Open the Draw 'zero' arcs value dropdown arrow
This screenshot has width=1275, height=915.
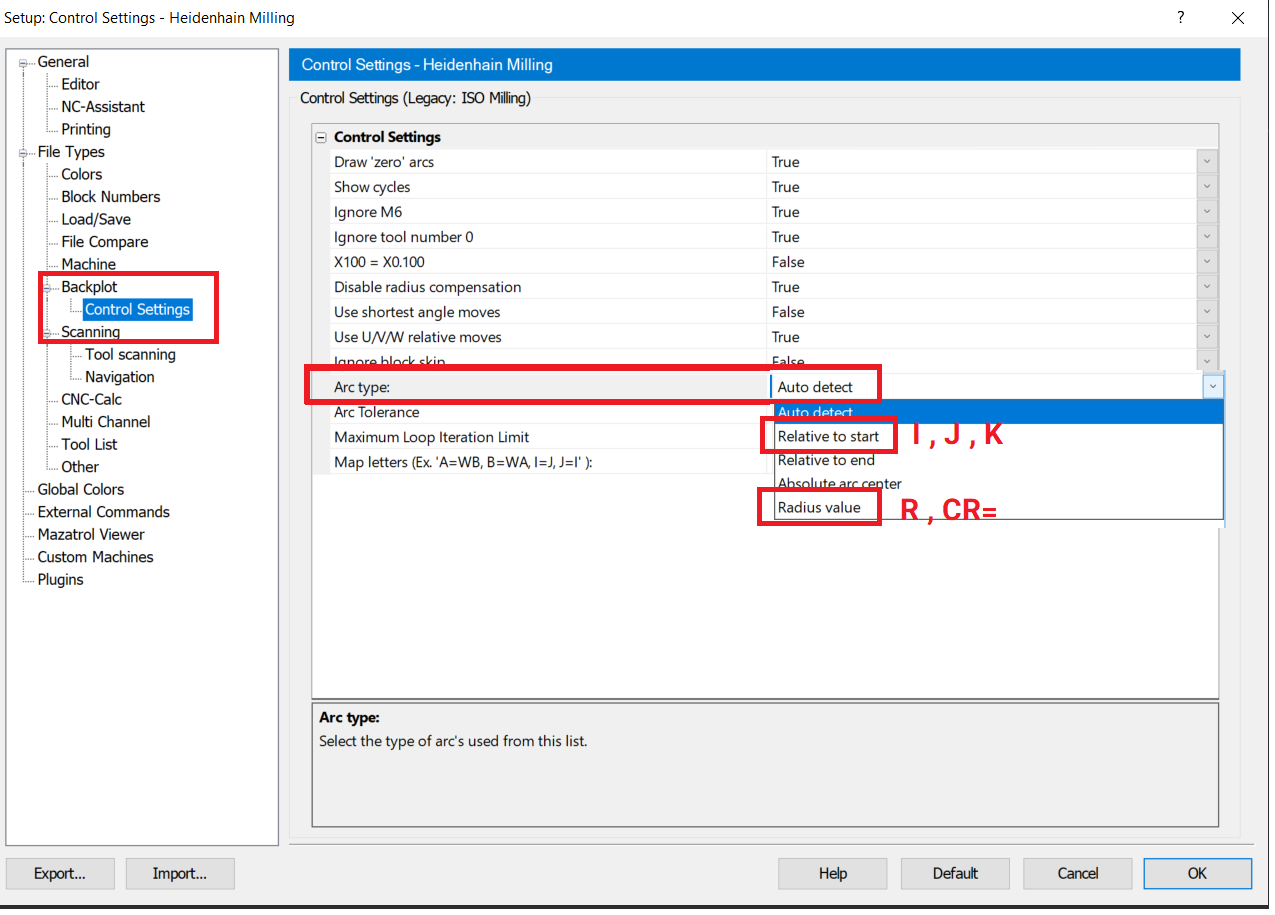[x=1207, y=162]
